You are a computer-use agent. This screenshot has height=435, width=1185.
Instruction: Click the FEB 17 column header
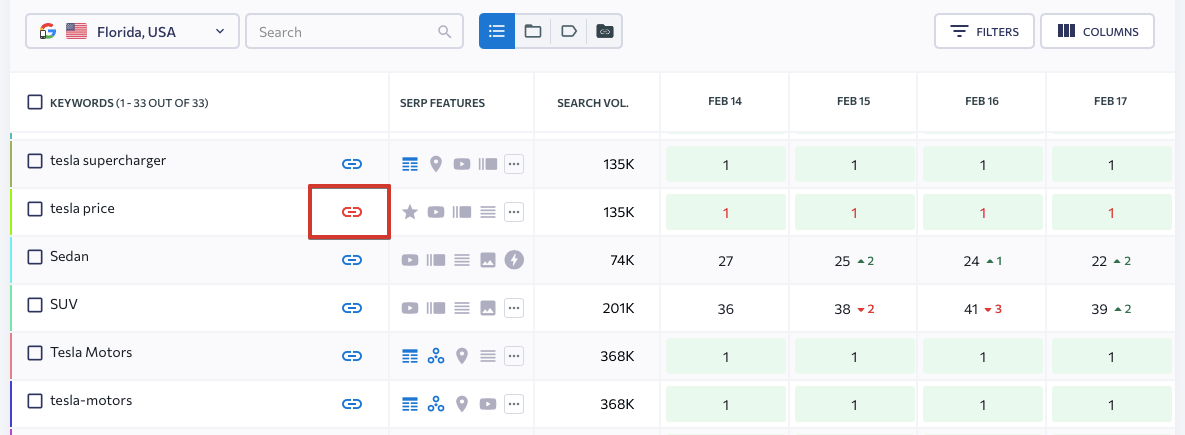(x=1110, y=101)
